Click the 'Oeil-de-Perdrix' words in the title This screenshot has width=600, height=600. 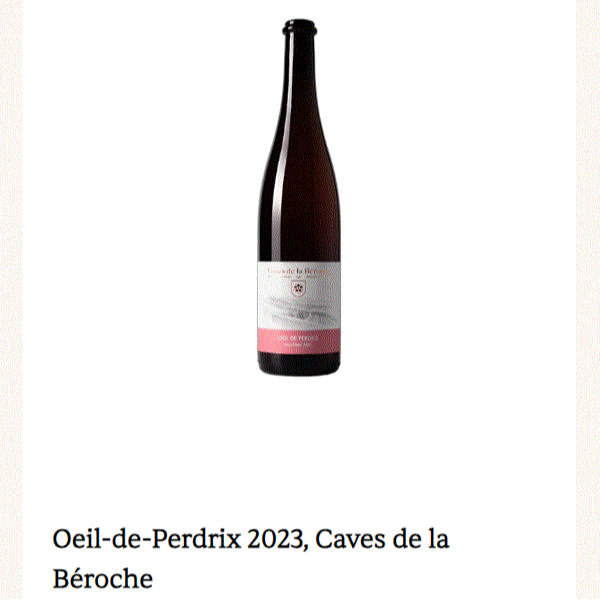(147, 539)
